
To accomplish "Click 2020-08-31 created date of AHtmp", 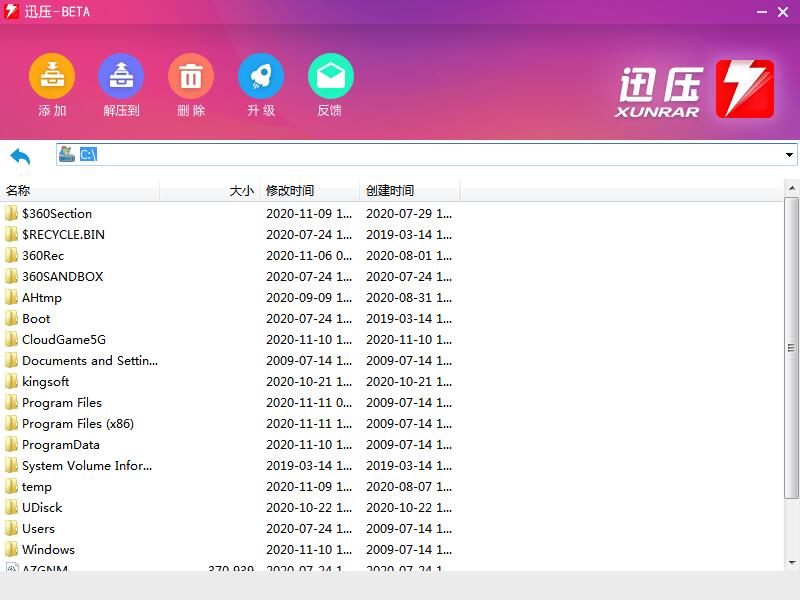I will click(x=409, y=297).
